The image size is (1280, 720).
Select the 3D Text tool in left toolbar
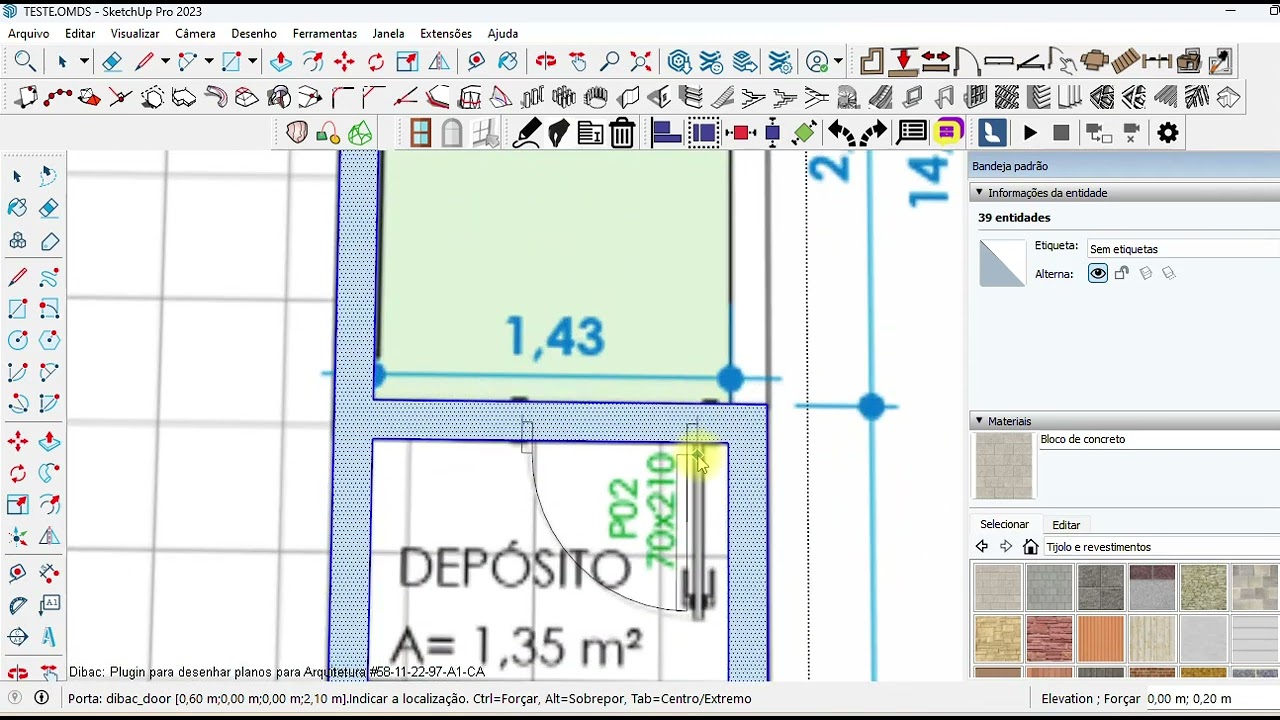pos(49,637)
